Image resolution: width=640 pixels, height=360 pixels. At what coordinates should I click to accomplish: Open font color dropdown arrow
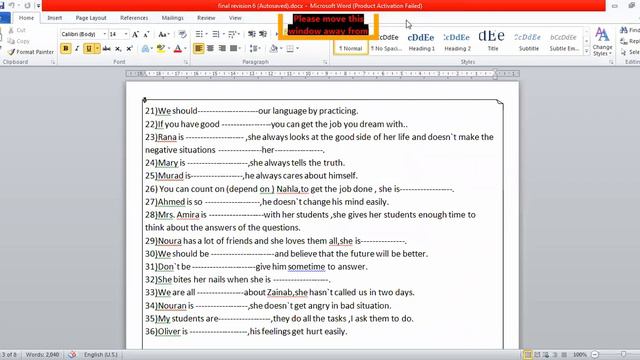tap(185, 49)
